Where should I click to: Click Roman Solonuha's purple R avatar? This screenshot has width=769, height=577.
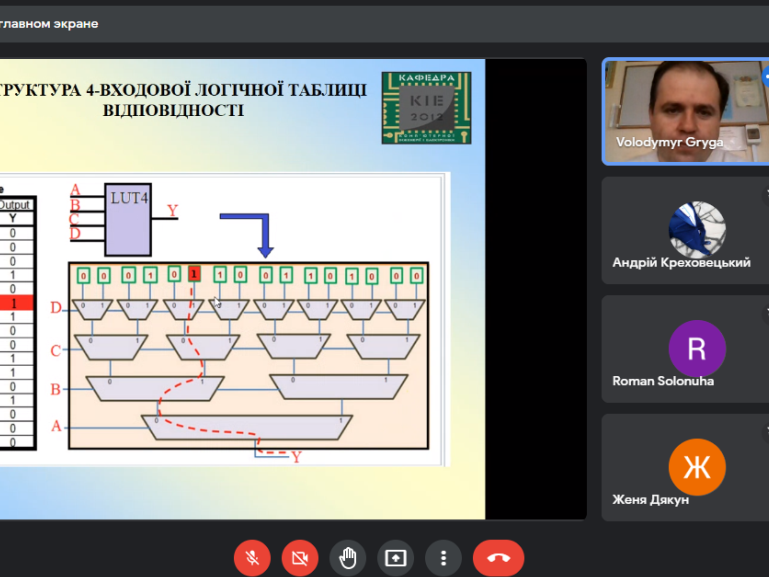[697, 348]
